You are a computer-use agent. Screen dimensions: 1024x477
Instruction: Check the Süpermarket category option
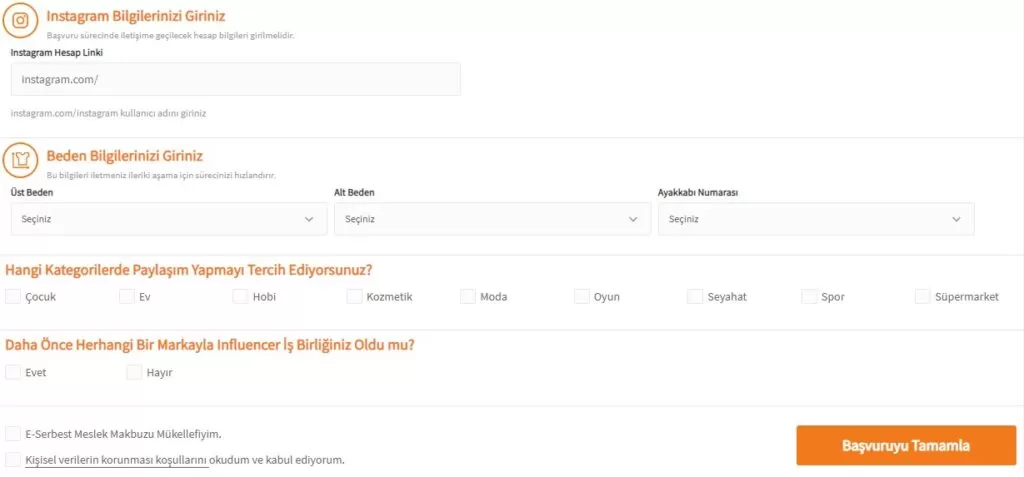(x=923, y=296)
